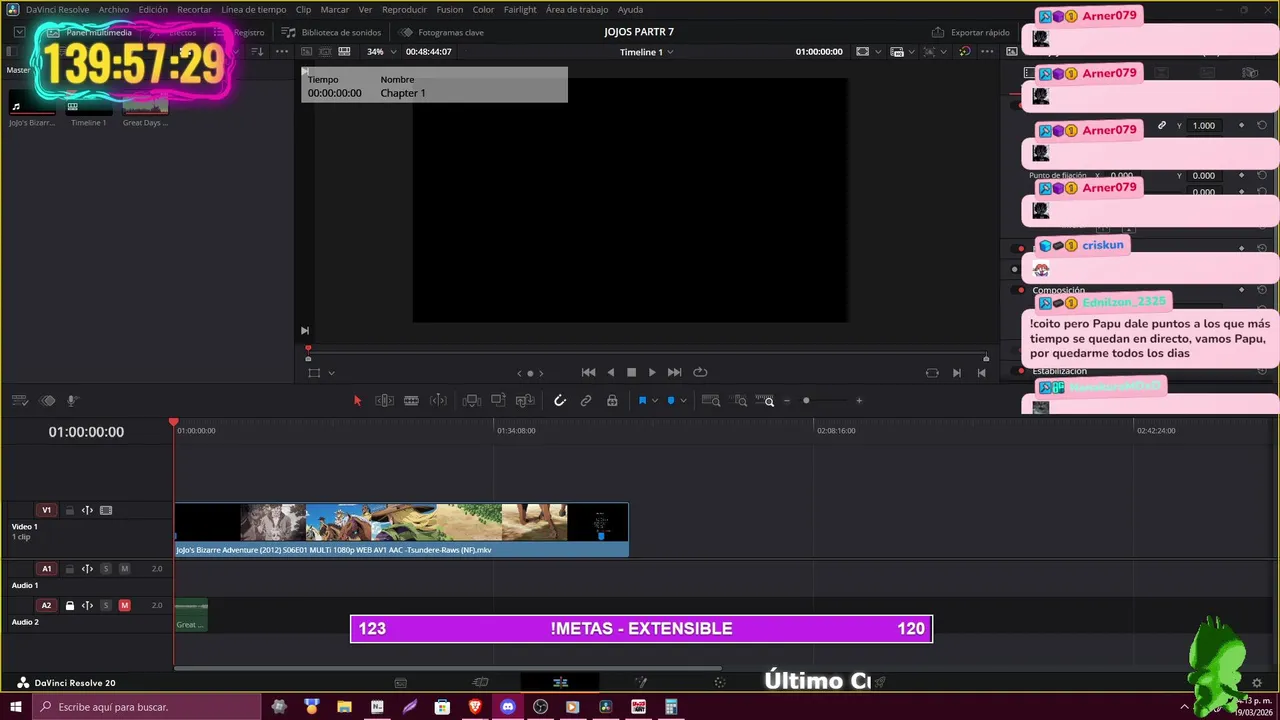Solo the Audio 1 track
Viewport: 1280px width, 720px height.
pos(106,569)
